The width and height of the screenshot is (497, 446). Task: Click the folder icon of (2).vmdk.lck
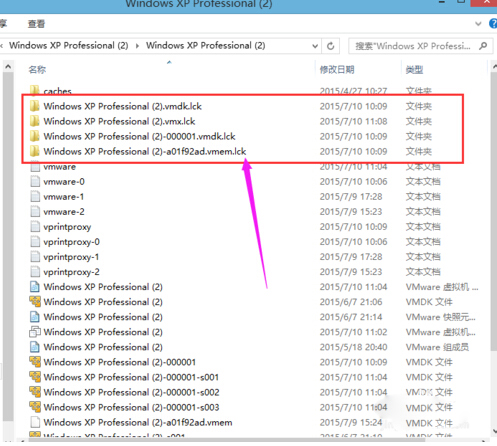[x=35, y=106]
